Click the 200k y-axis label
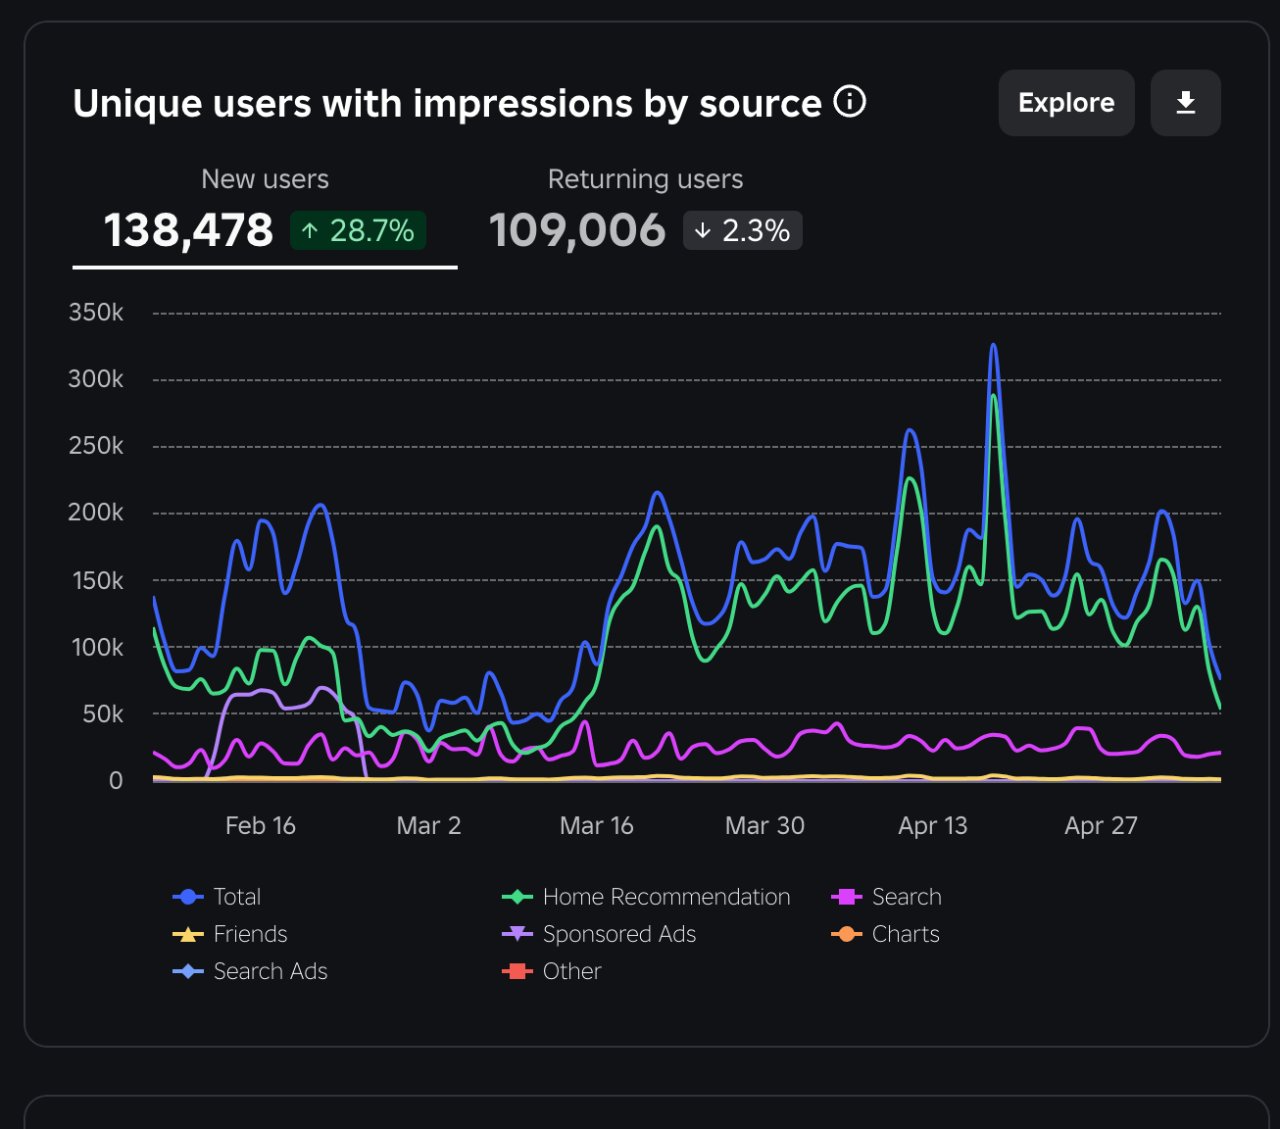 [x=96, y=513]
